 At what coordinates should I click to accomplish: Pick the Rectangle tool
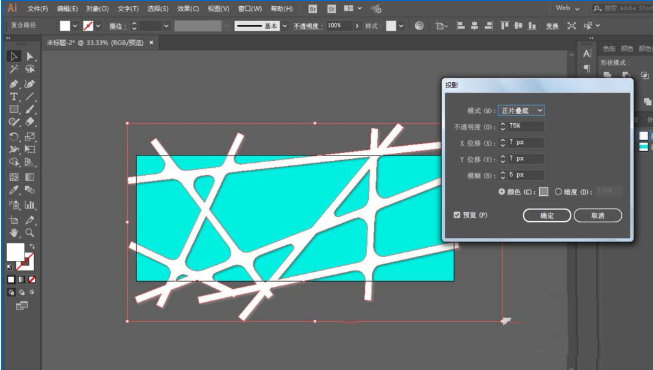[x=14, y=109]
